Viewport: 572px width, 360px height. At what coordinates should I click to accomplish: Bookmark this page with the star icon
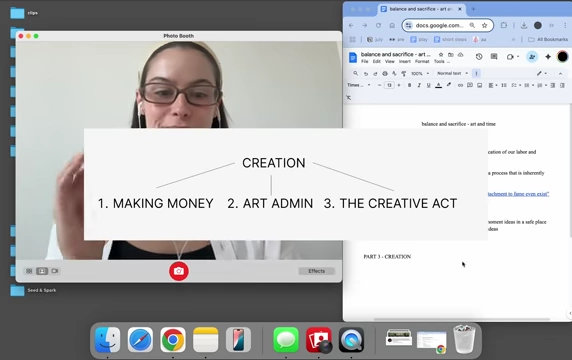click(x=484, y=26)
